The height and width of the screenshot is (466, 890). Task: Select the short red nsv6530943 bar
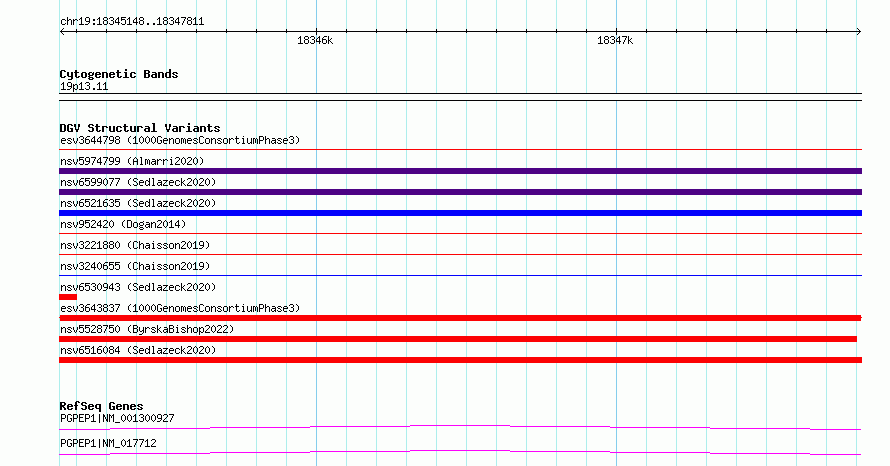coord(68,297)
